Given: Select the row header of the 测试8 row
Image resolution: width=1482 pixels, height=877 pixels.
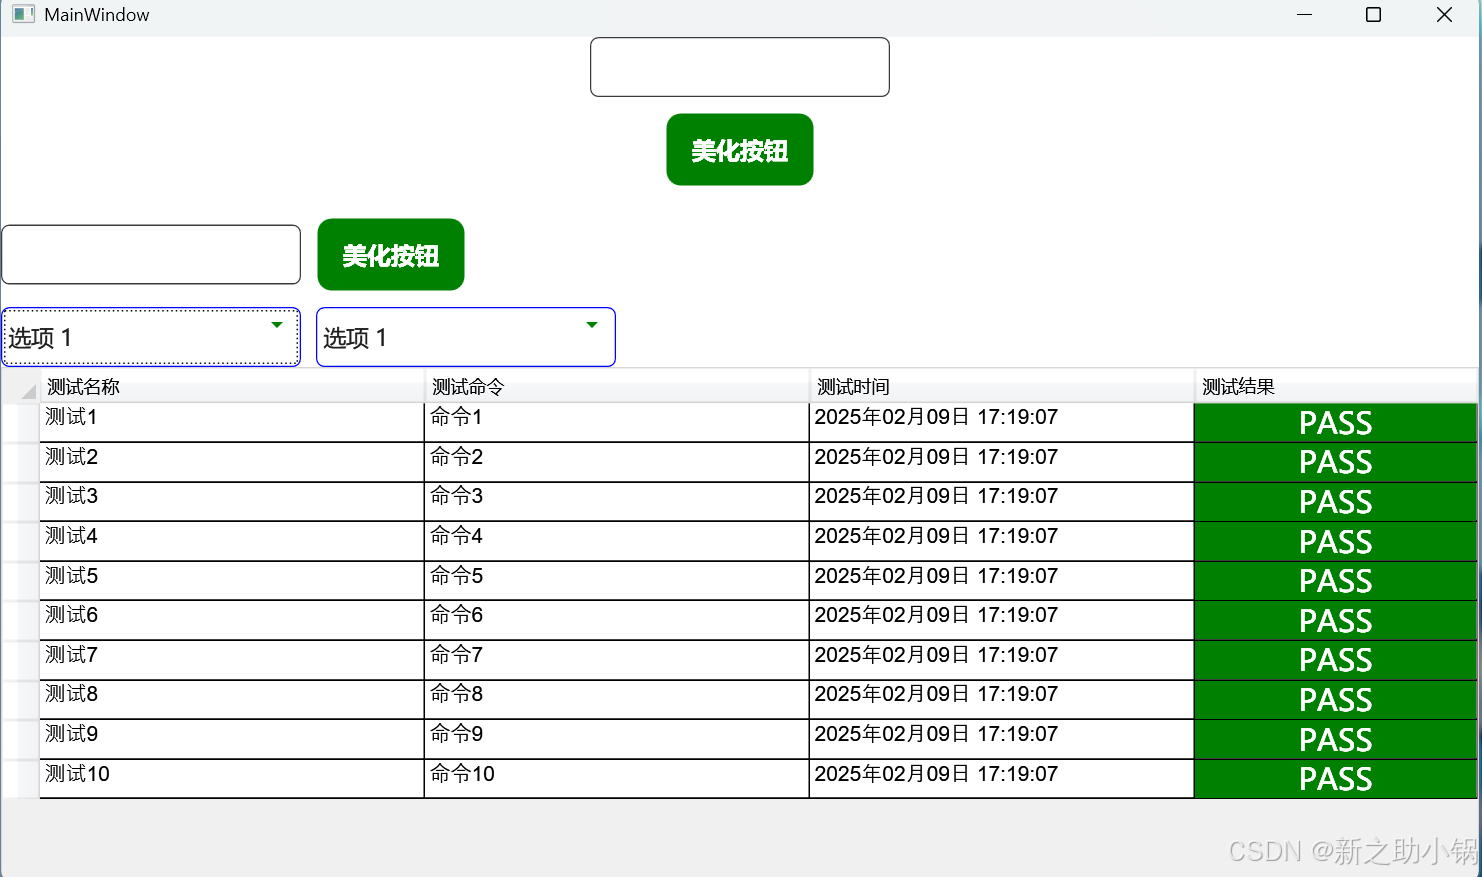Looking at the screenshot, I should point(21,699).
